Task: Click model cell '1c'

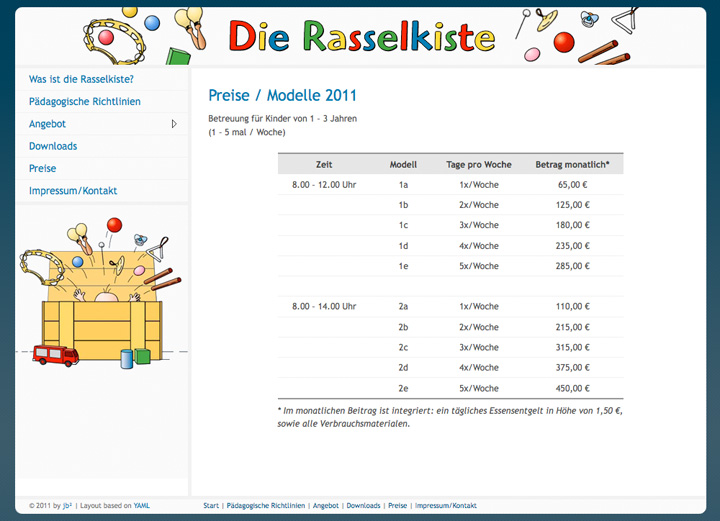Action: tap(403, 225)
